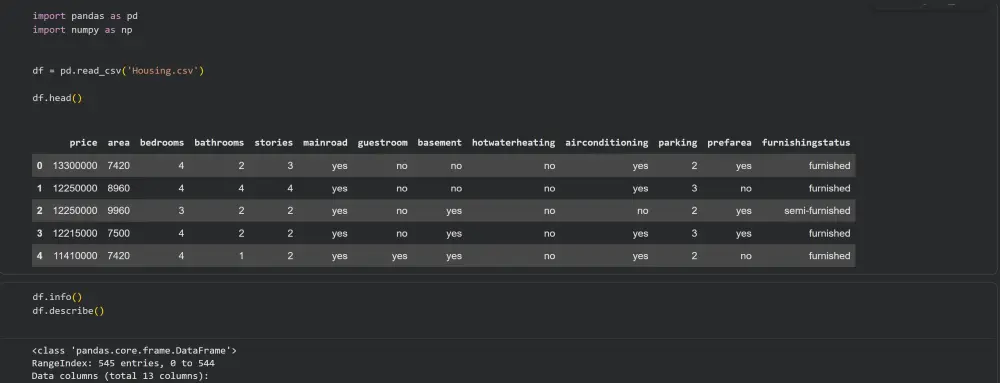
Task: Select the 'guestroom' column header
Action: [383, 143]
